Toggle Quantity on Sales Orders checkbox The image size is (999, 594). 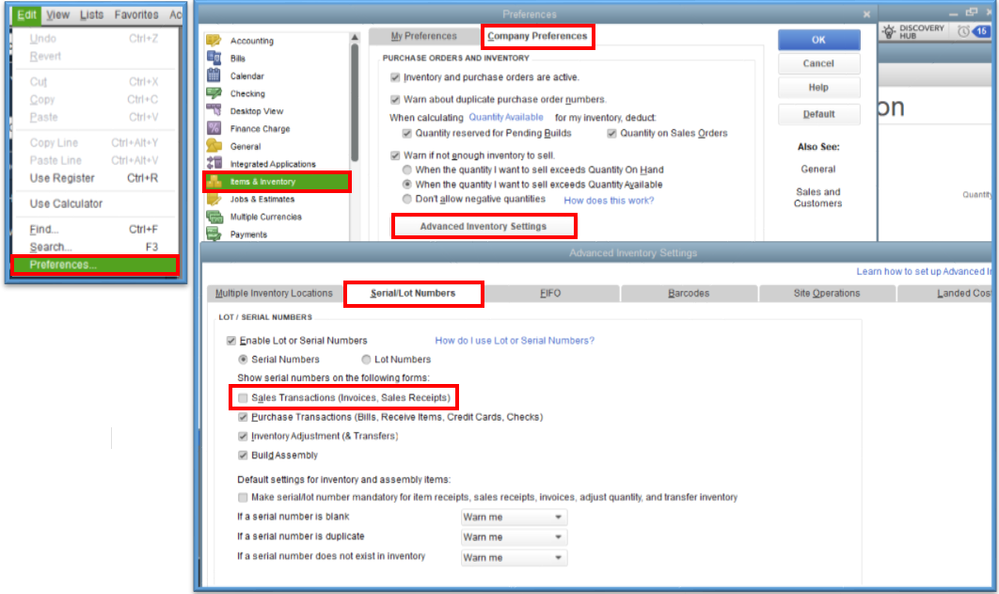(612, 133)
